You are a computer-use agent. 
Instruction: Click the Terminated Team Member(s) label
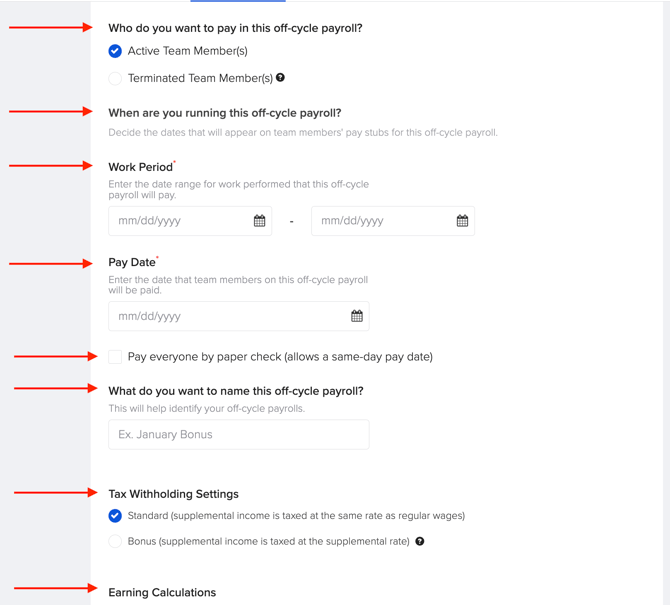[x=200, y=79]
